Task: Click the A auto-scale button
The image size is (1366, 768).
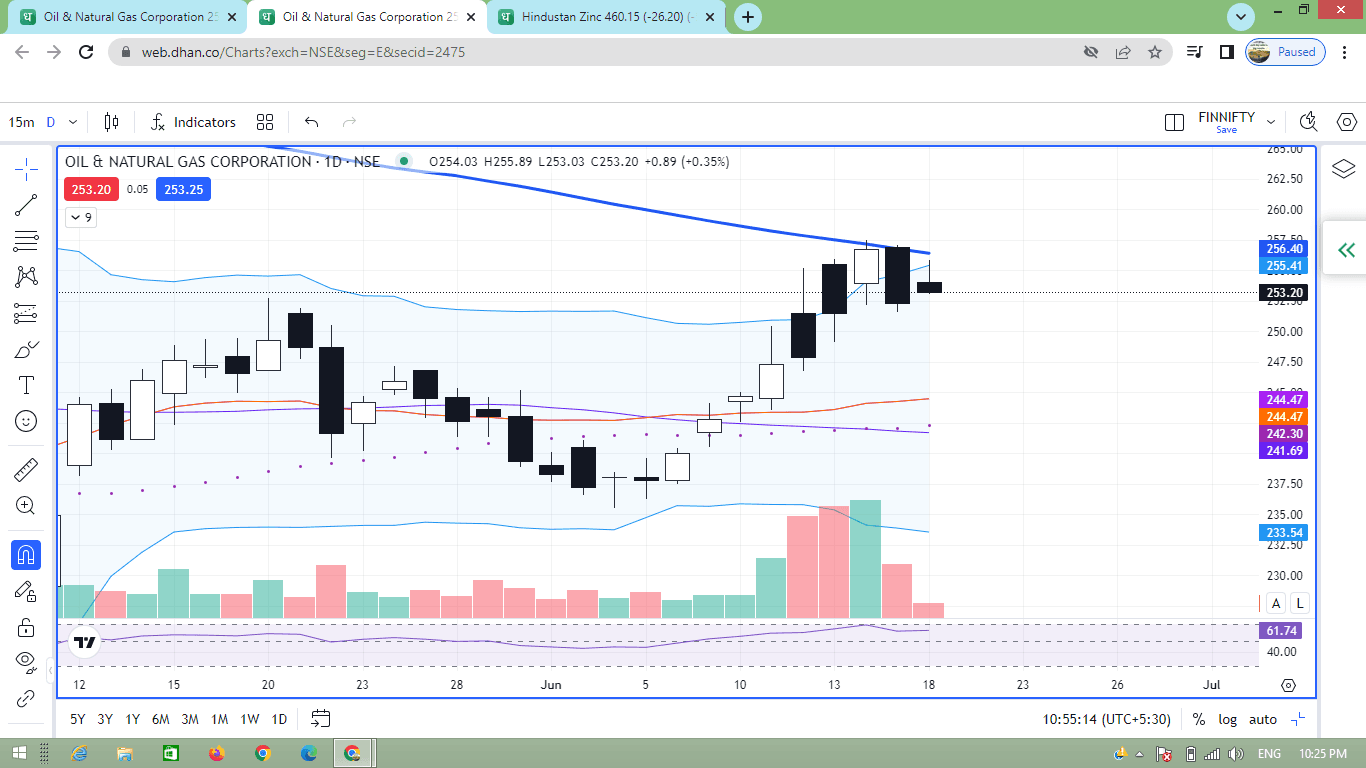Action: tap(1276, 603)
